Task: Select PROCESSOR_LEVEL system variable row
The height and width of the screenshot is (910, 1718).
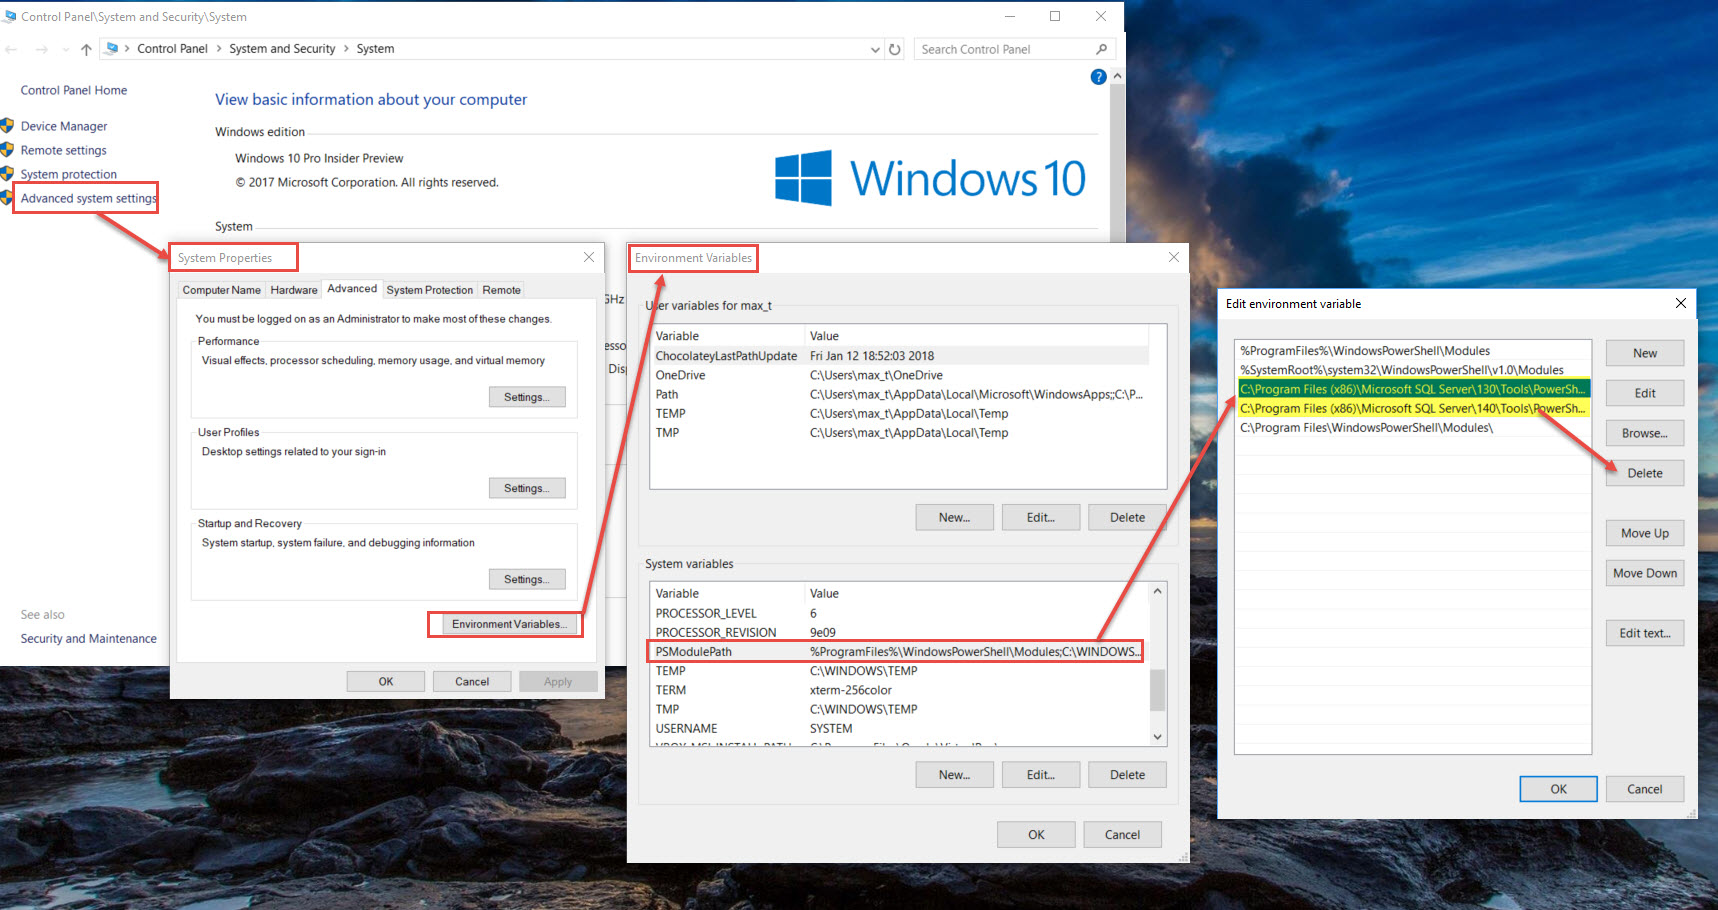Action: pyautogui.click(x=899, y=613)
